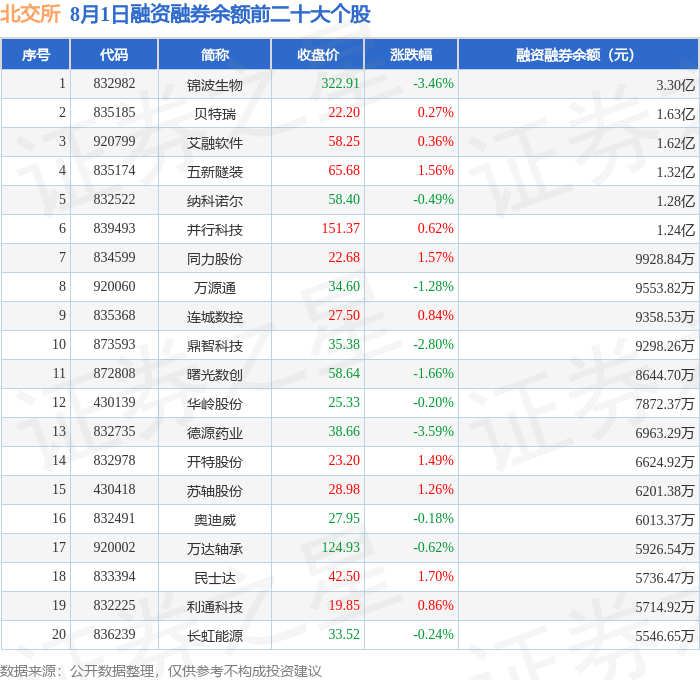Select stock name 苏轴股份

coord(215,491)
